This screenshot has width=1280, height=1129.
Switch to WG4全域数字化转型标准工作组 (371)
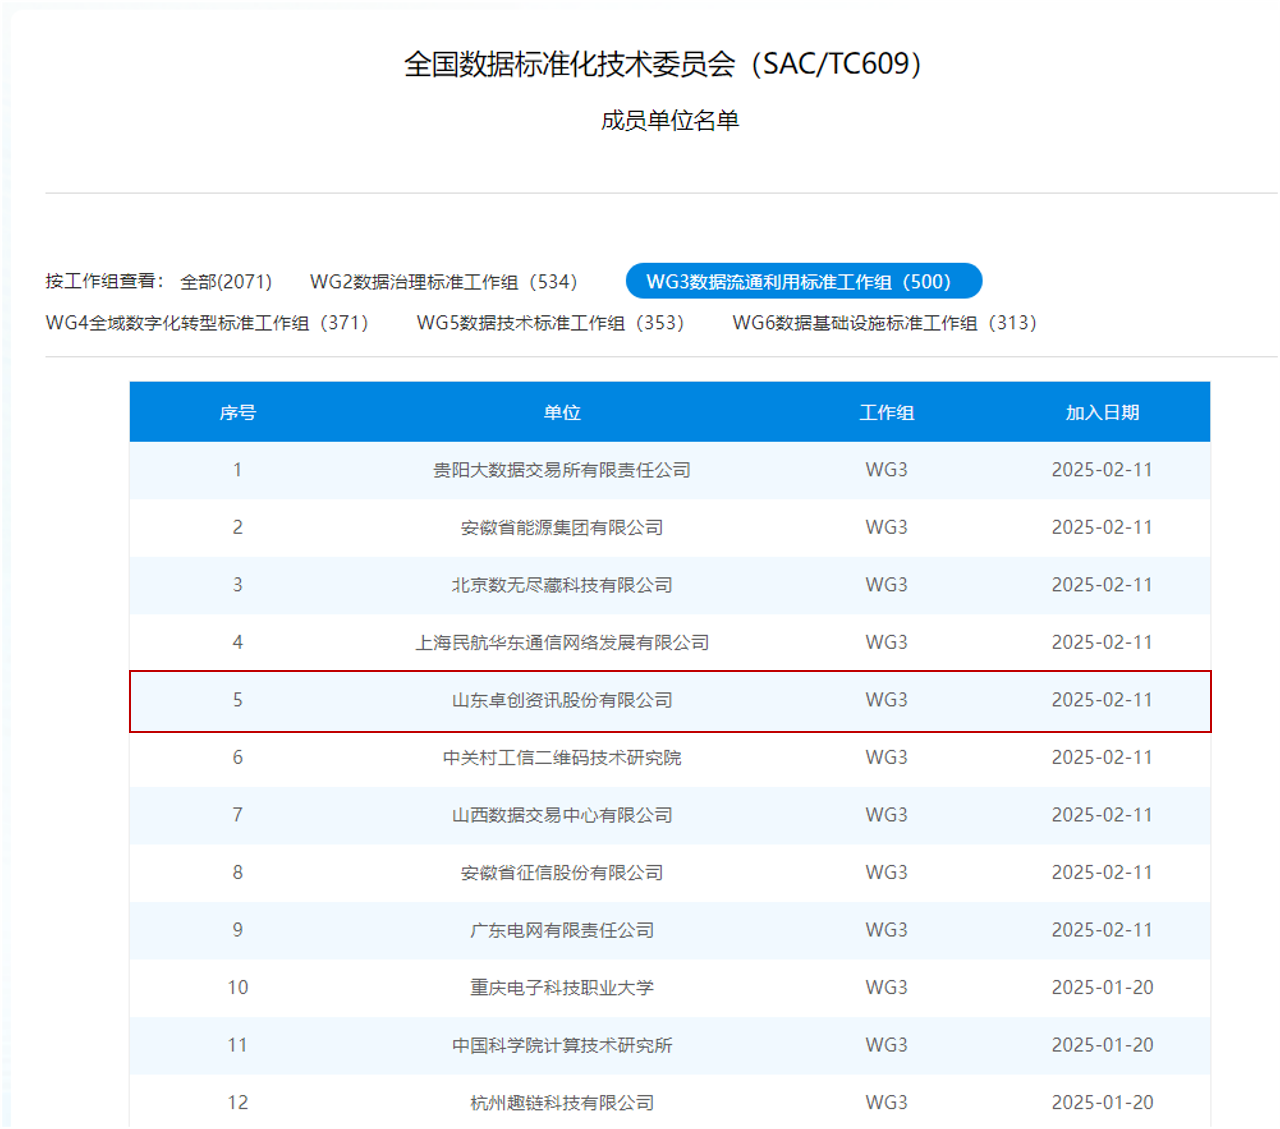tap(207, 323)
